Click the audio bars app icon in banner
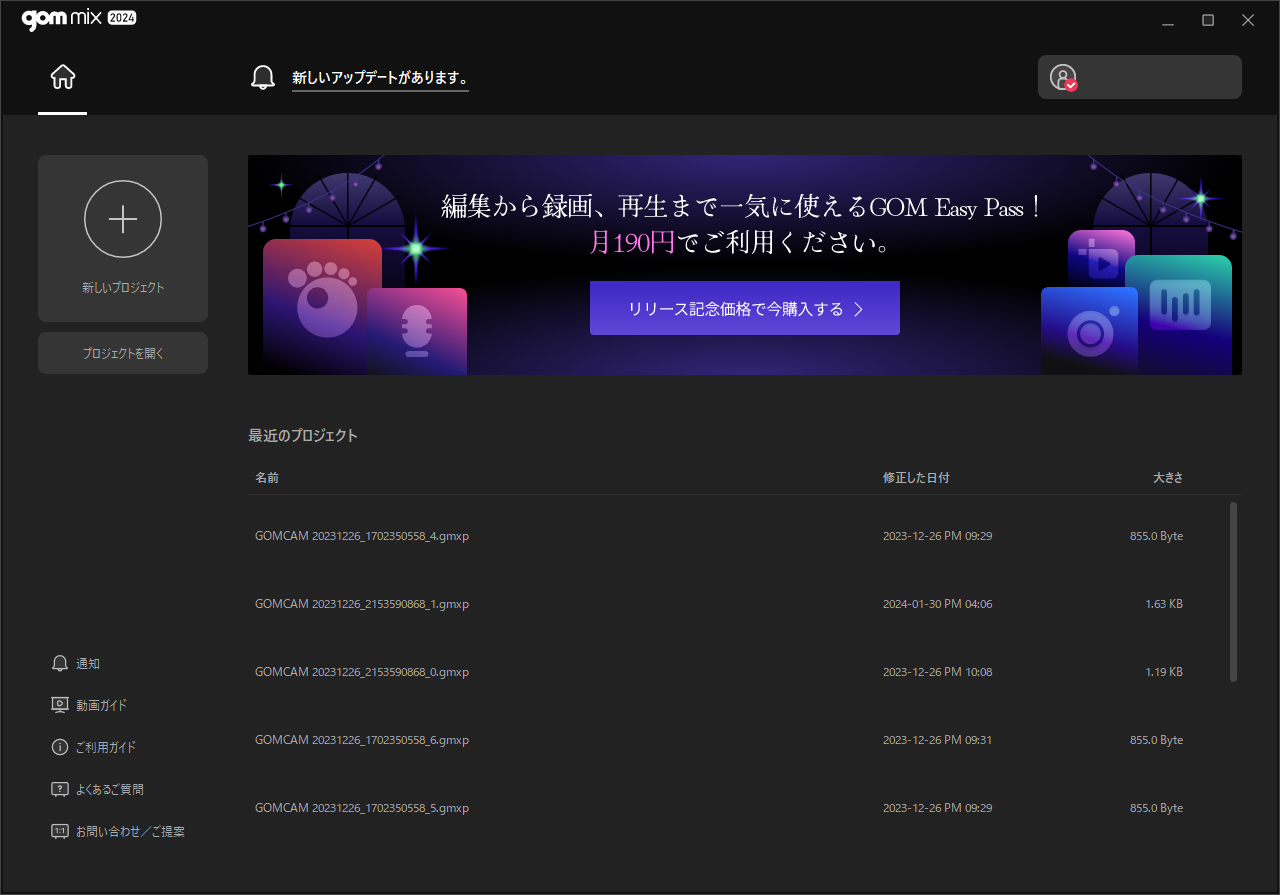 [x=1179, y=314]
